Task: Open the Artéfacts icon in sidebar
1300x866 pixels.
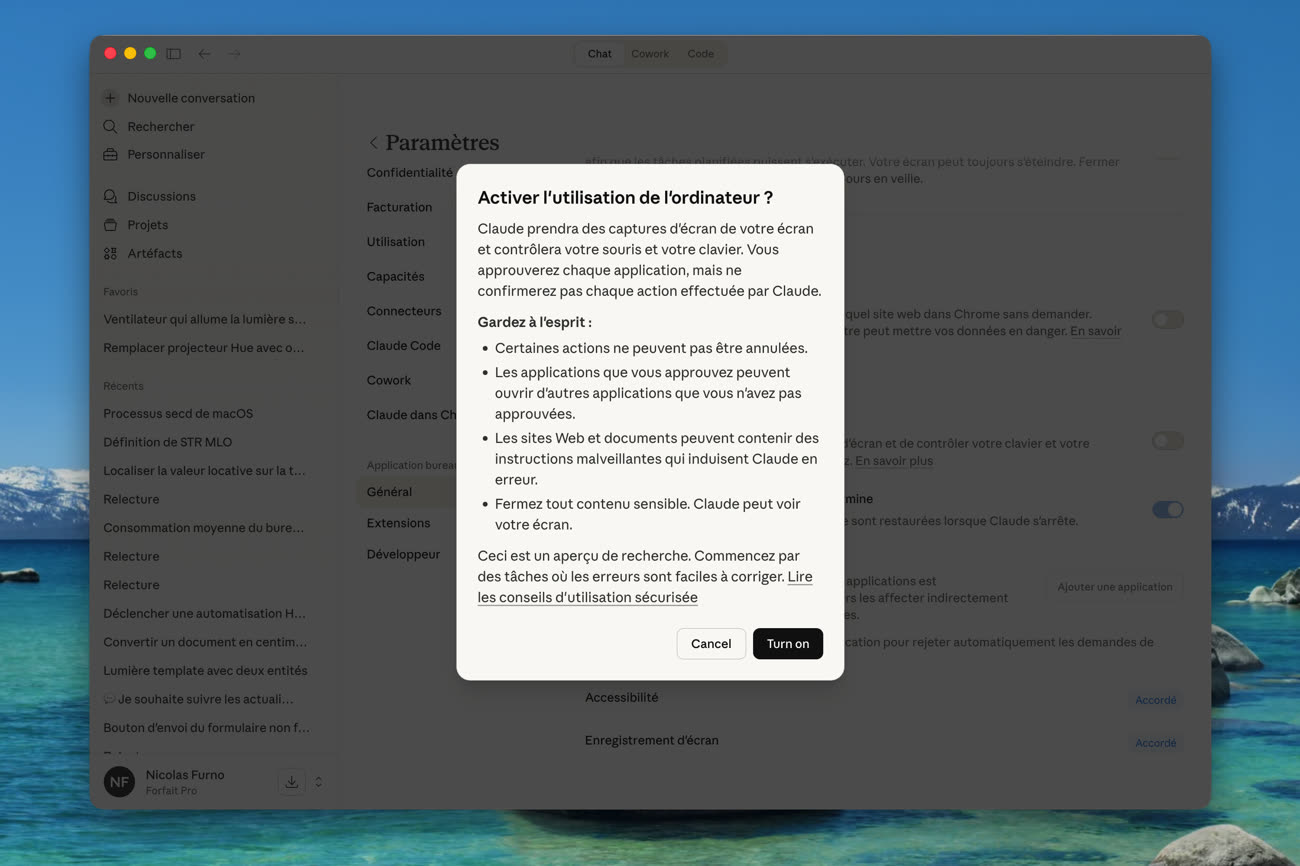Action: 111,254
